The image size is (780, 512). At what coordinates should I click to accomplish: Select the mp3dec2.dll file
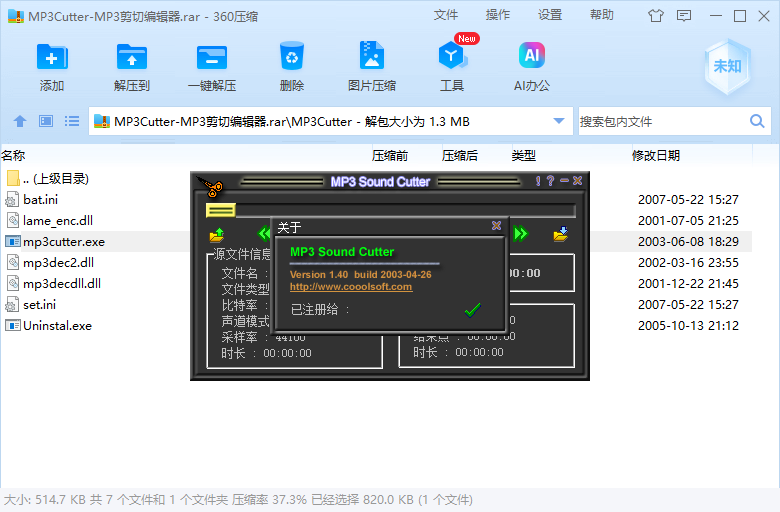pyautogui.click(x=49, y=263)
